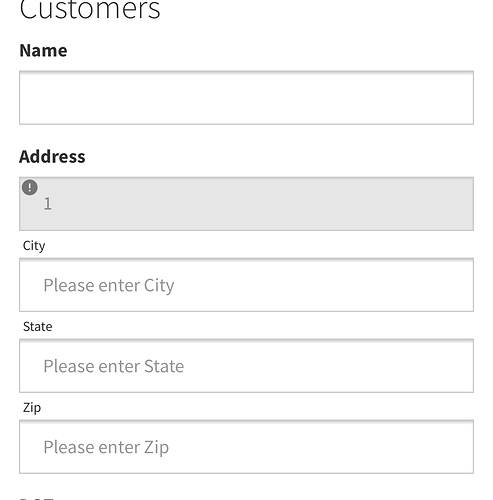Click the partially visible label below Zip
493x500 pixels.
coord(37,499)
